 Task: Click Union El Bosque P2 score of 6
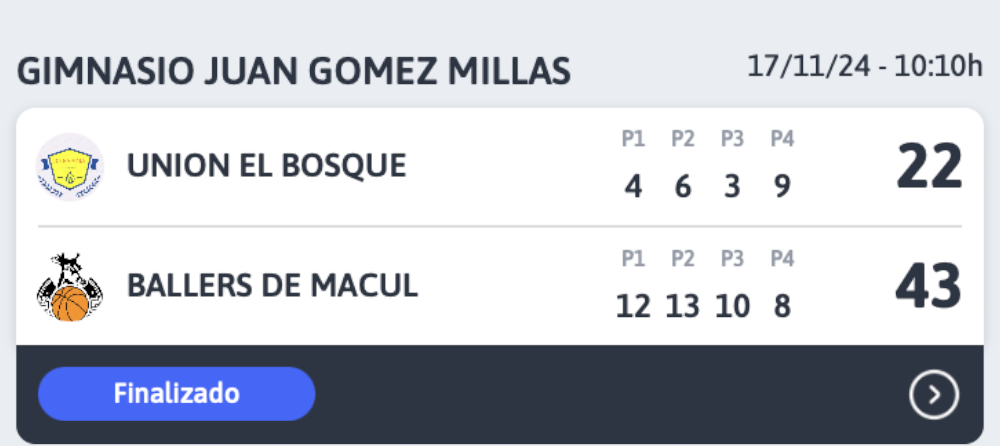click(683, 187)
